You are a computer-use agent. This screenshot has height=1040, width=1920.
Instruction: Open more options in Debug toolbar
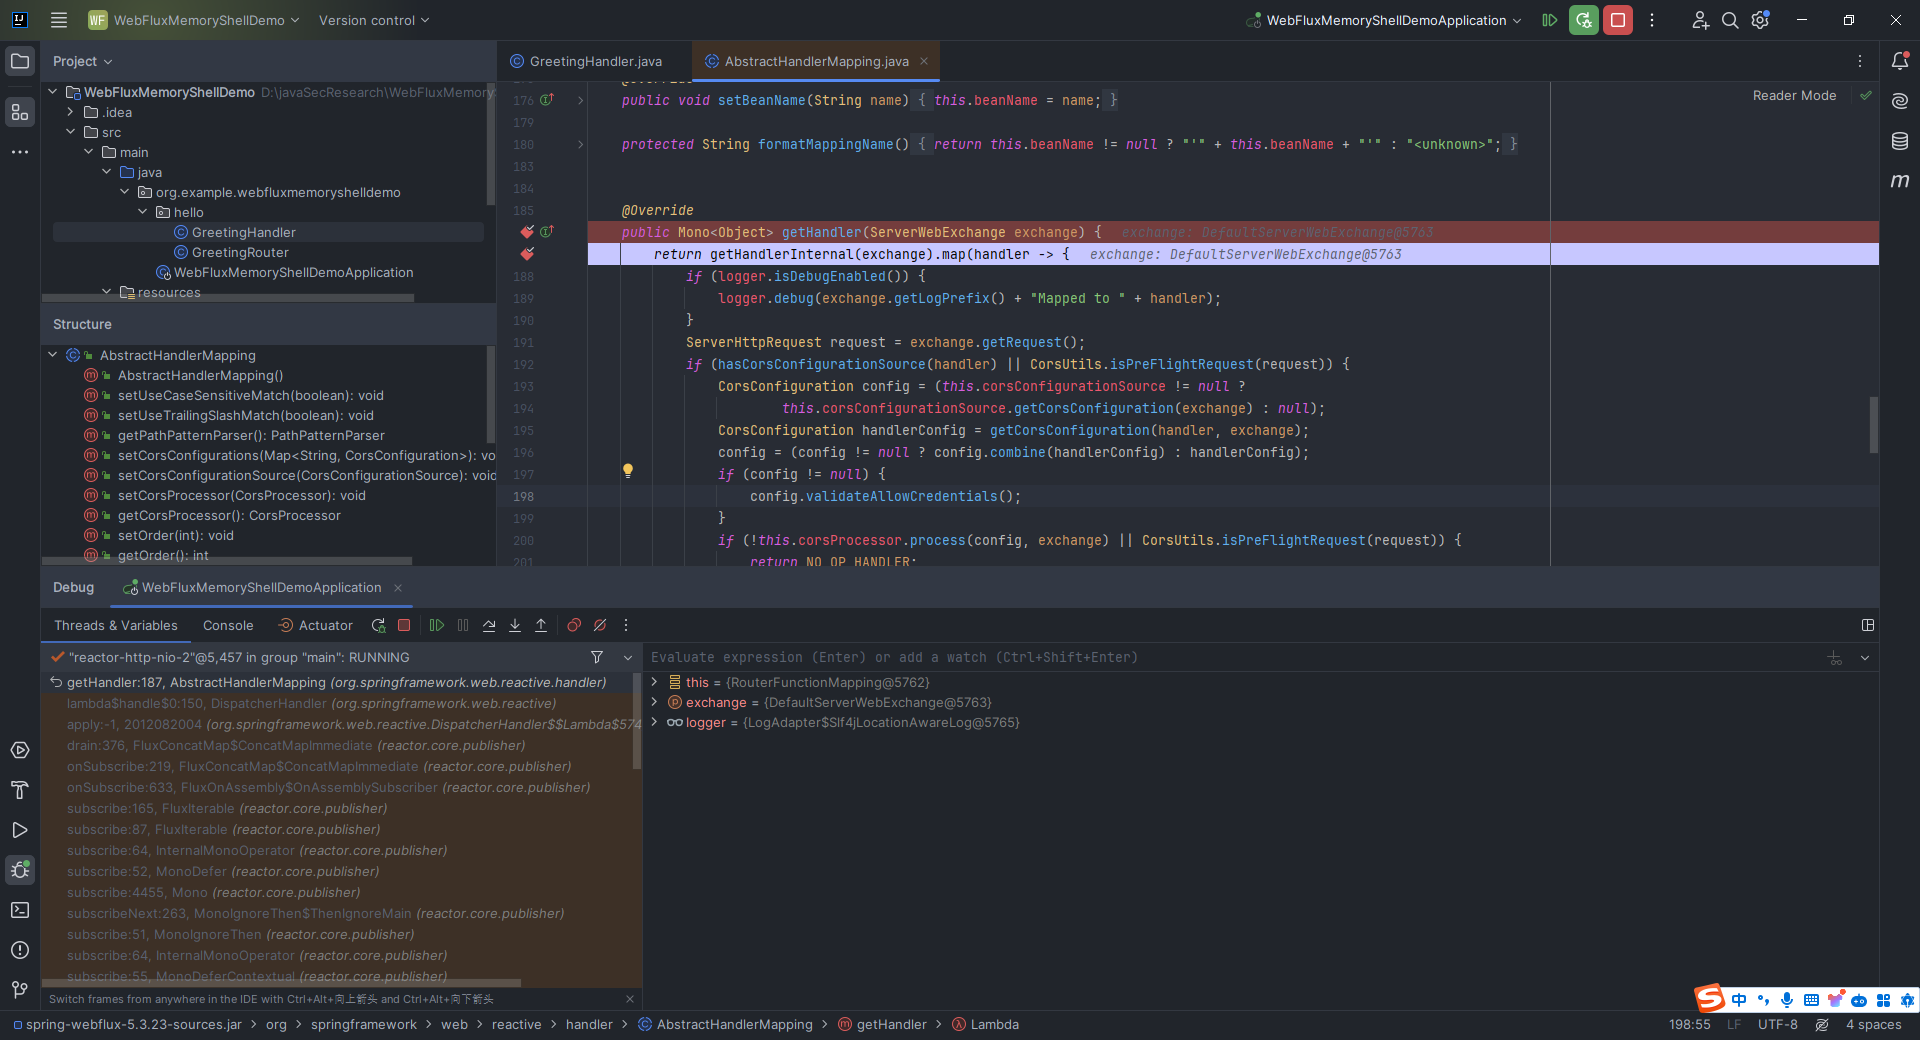[626, 626]
